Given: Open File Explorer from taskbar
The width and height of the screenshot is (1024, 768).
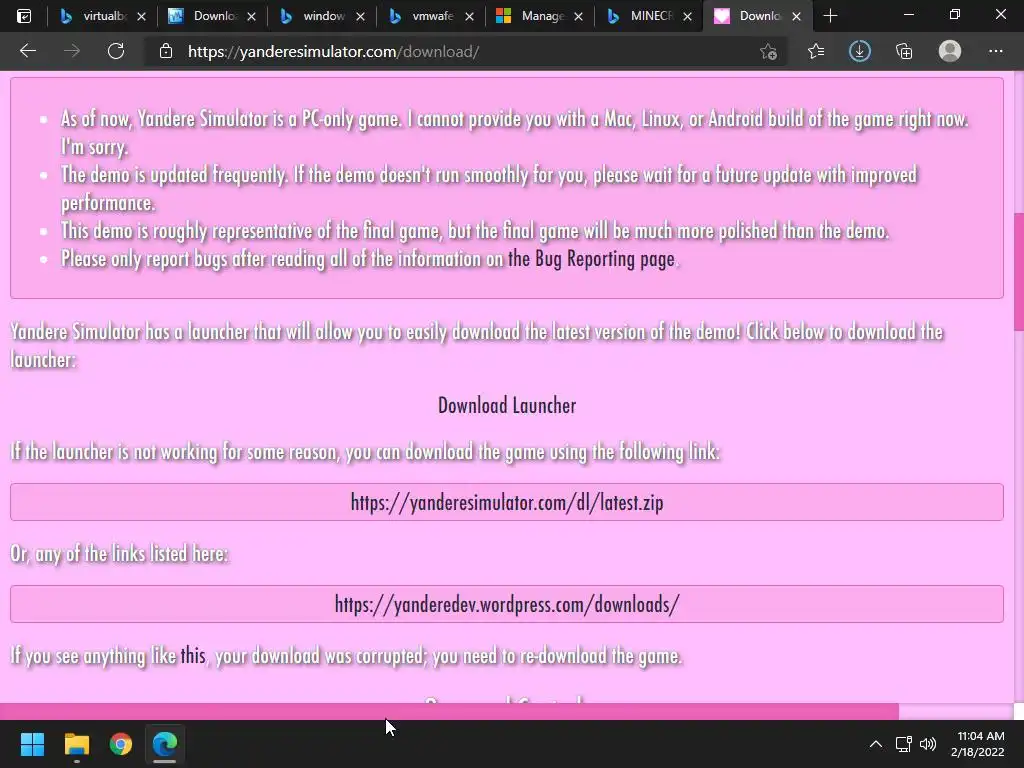Looking at the screenshot, I should click(76, 744).
